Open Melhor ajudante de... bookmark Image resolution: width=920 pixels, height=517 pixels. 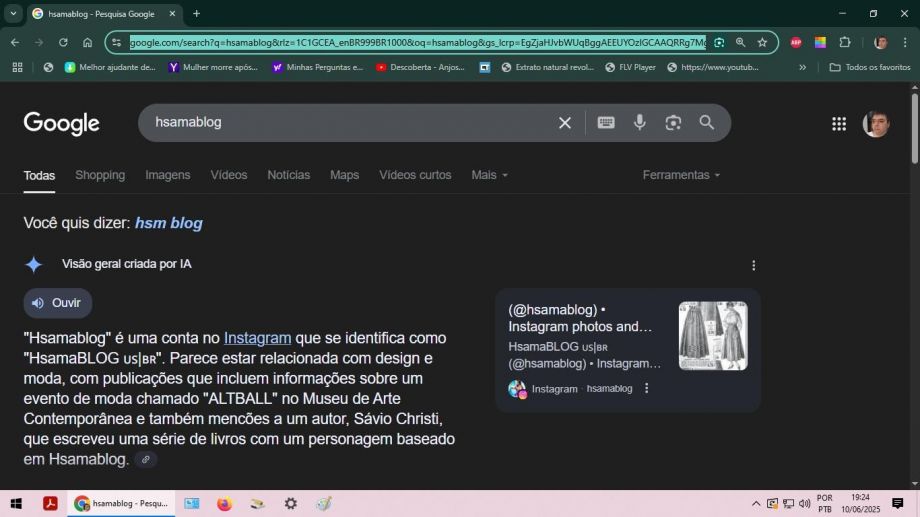[x=110, y=67]
